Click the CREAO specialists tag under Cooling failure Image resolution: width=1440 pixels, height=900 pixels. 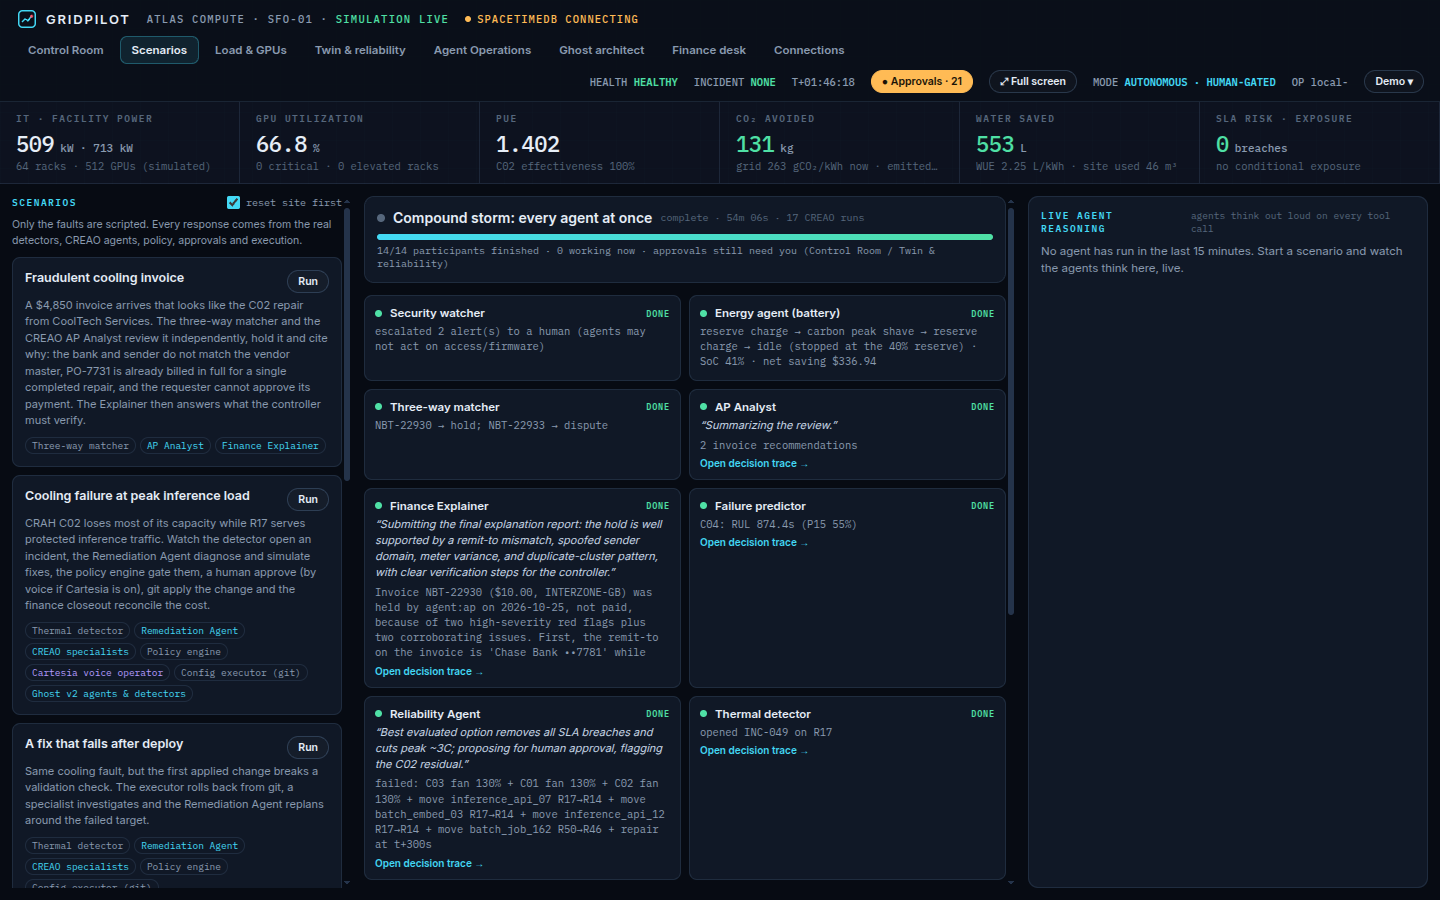click(80, 652)
